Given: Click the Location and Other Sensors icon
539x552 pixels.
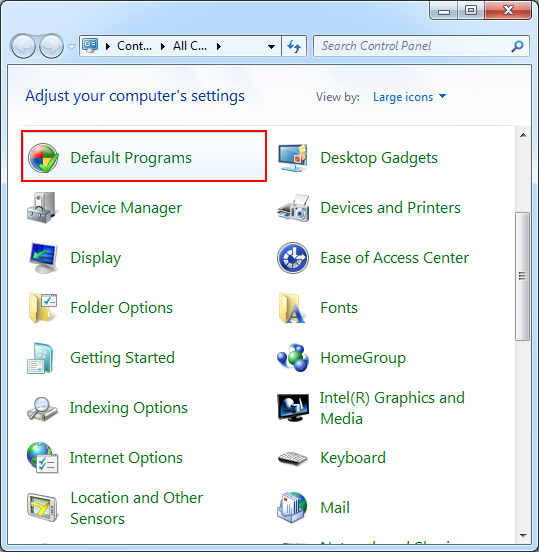Looking at the screenshot, I should pos(43,508).
